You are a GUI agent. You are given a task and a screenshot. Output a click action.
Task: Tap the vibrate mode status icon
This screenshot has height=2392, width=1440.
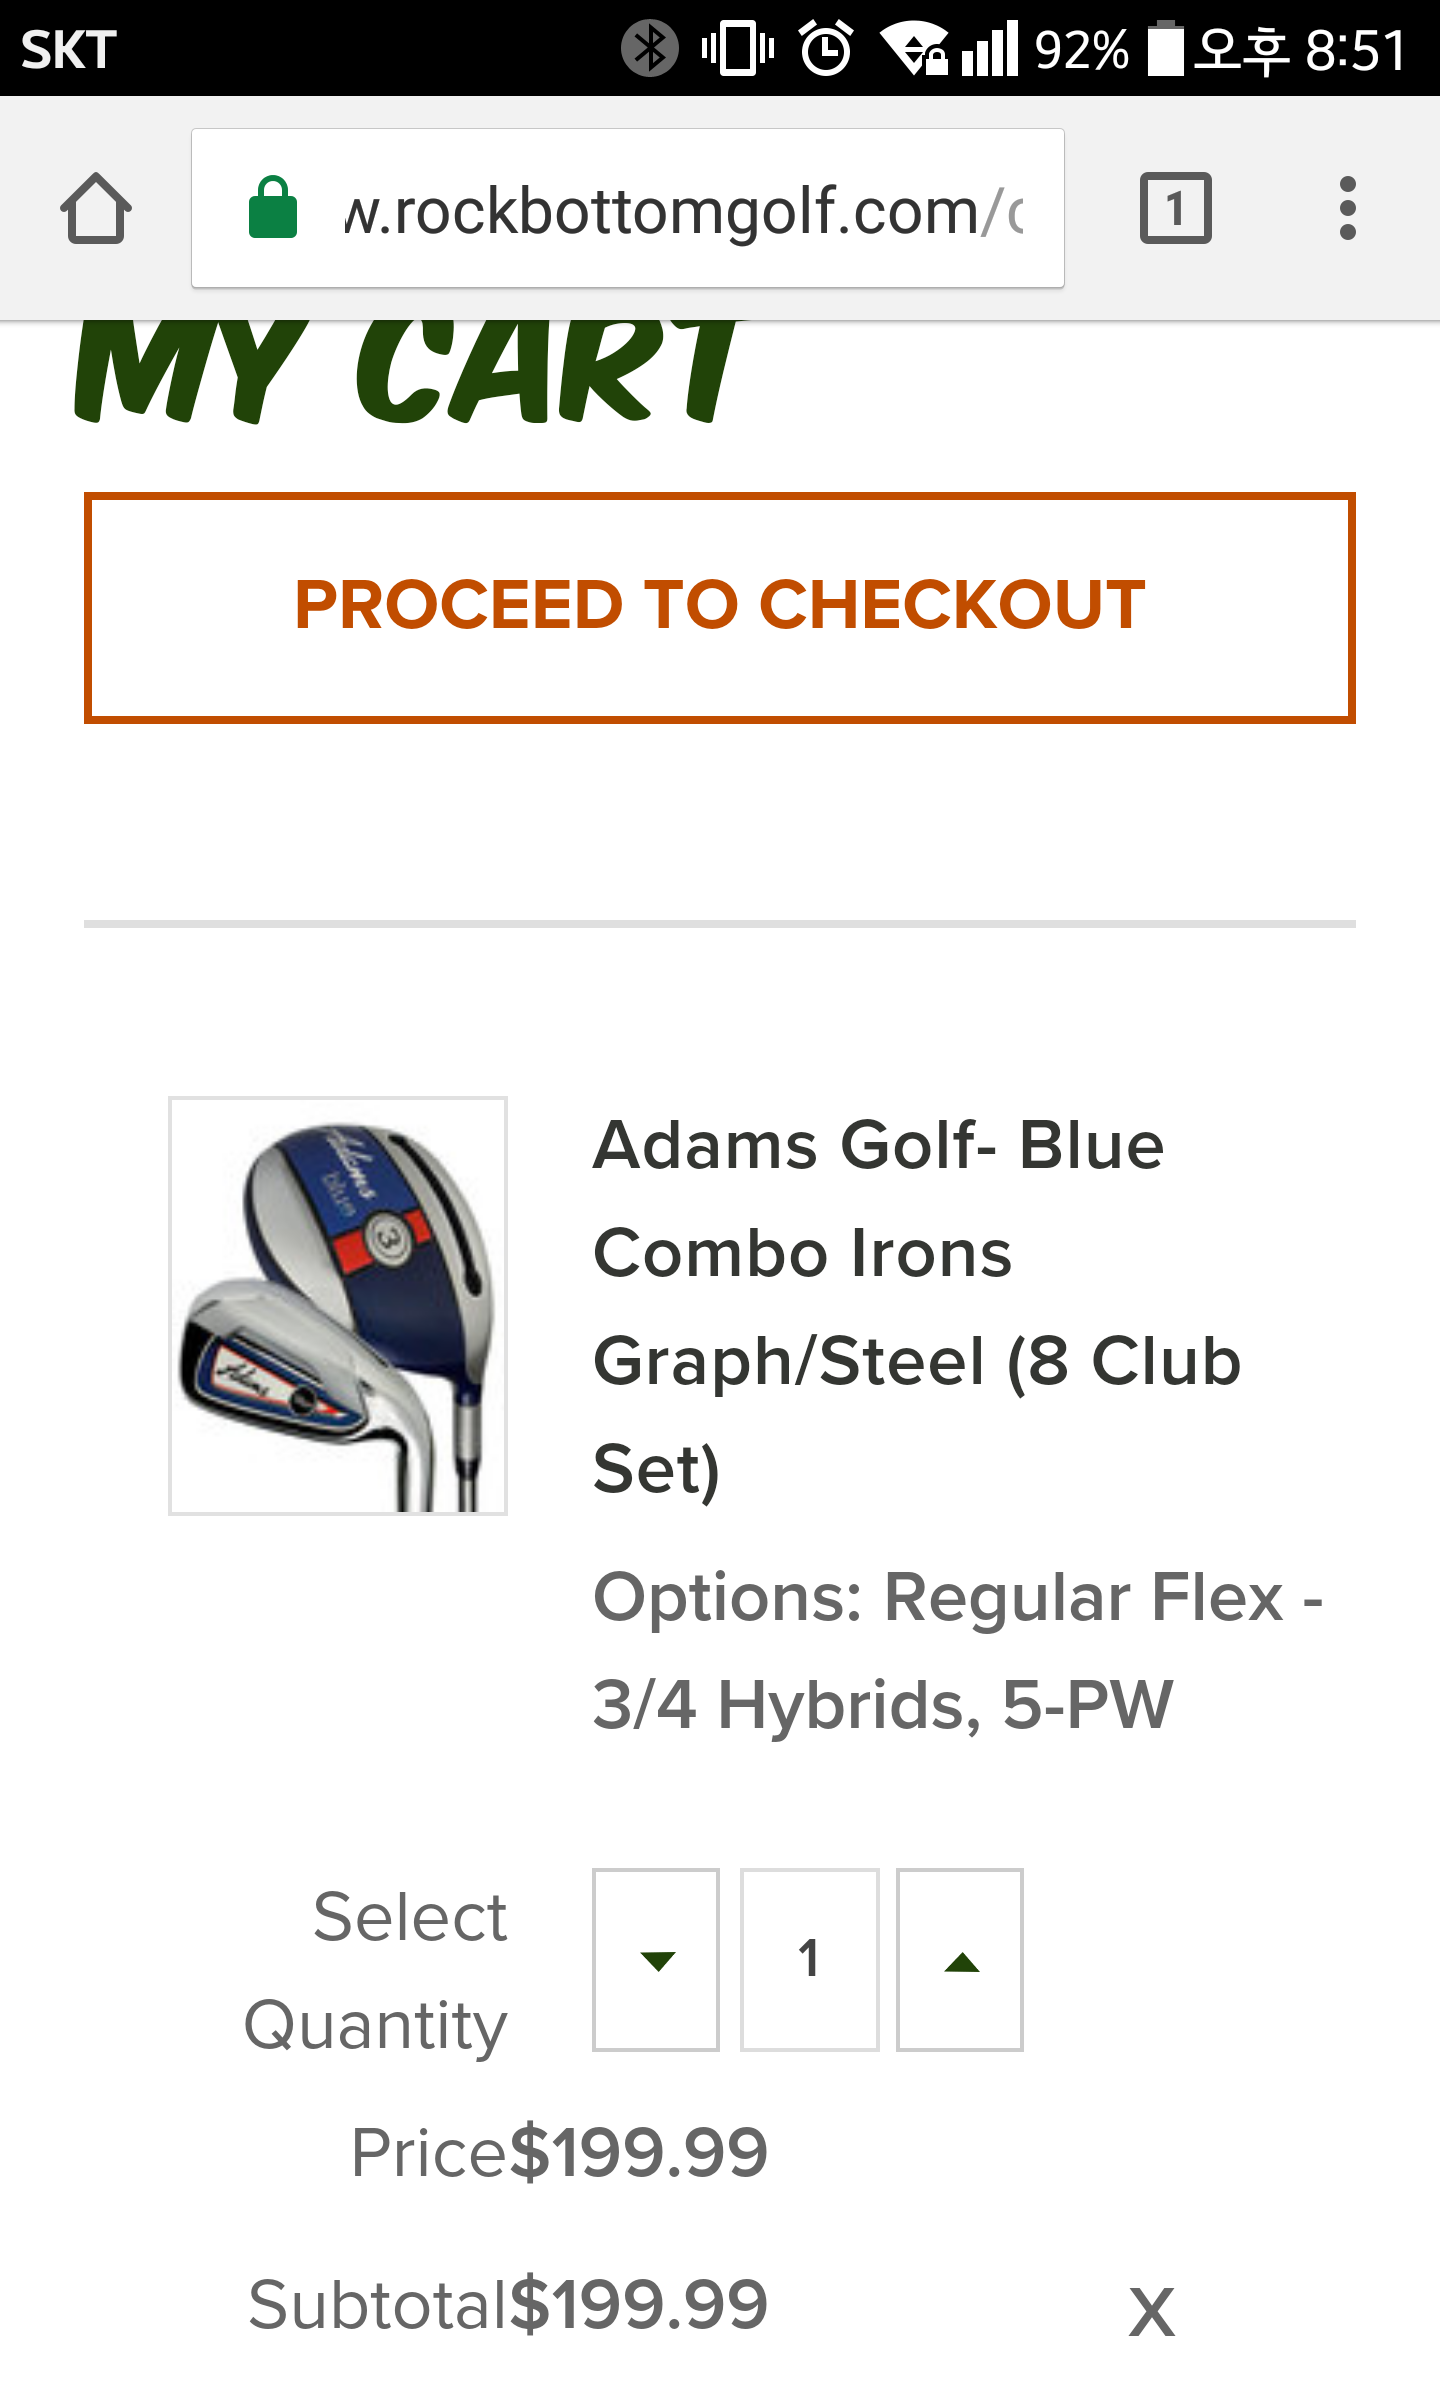738,48
